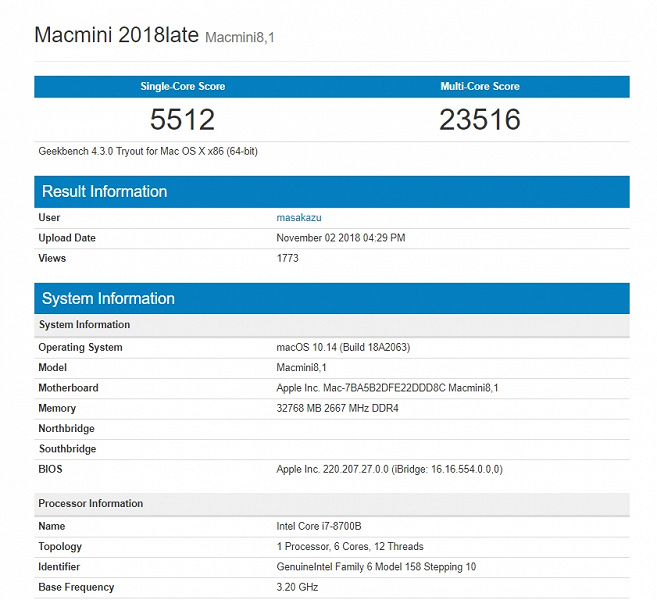Select the Intel Core i7-8700B value
657x600 pixels.
coord(318,526)
